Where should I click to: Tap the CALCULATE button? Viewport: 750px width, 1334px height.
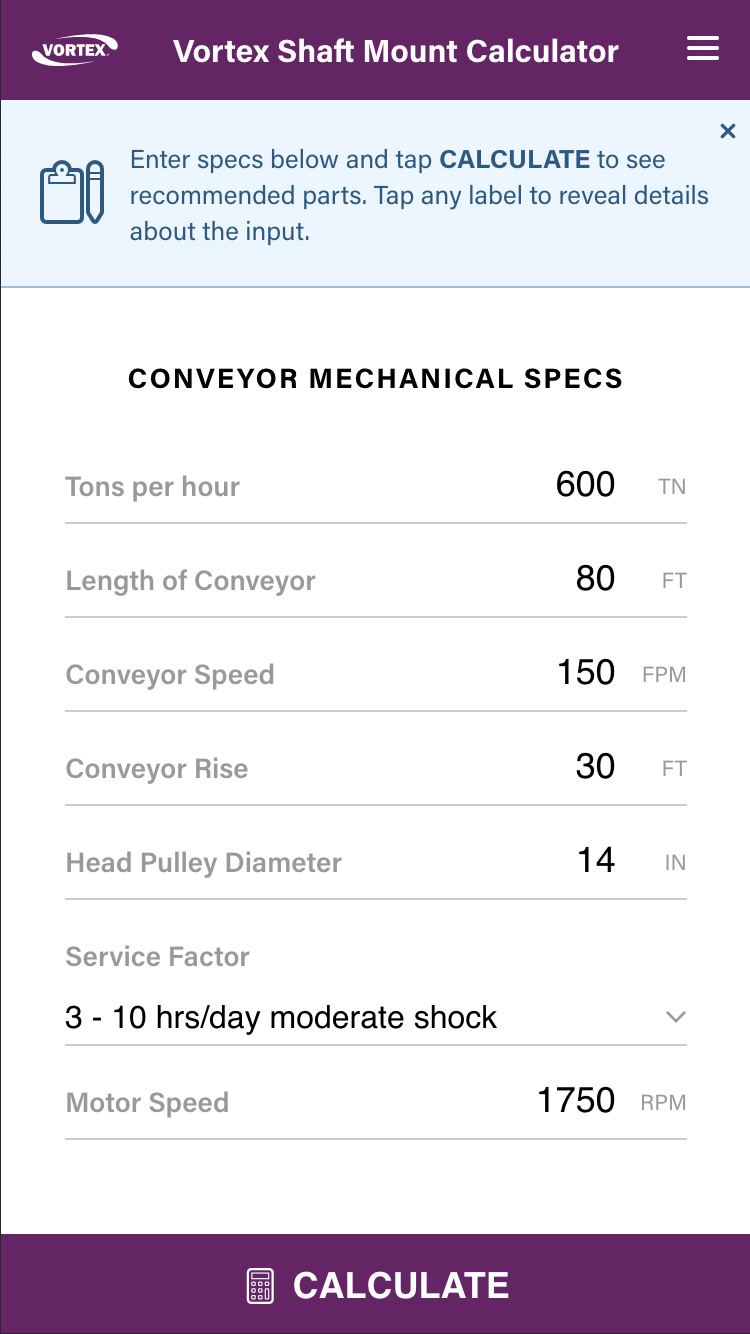click(375, 1284)
